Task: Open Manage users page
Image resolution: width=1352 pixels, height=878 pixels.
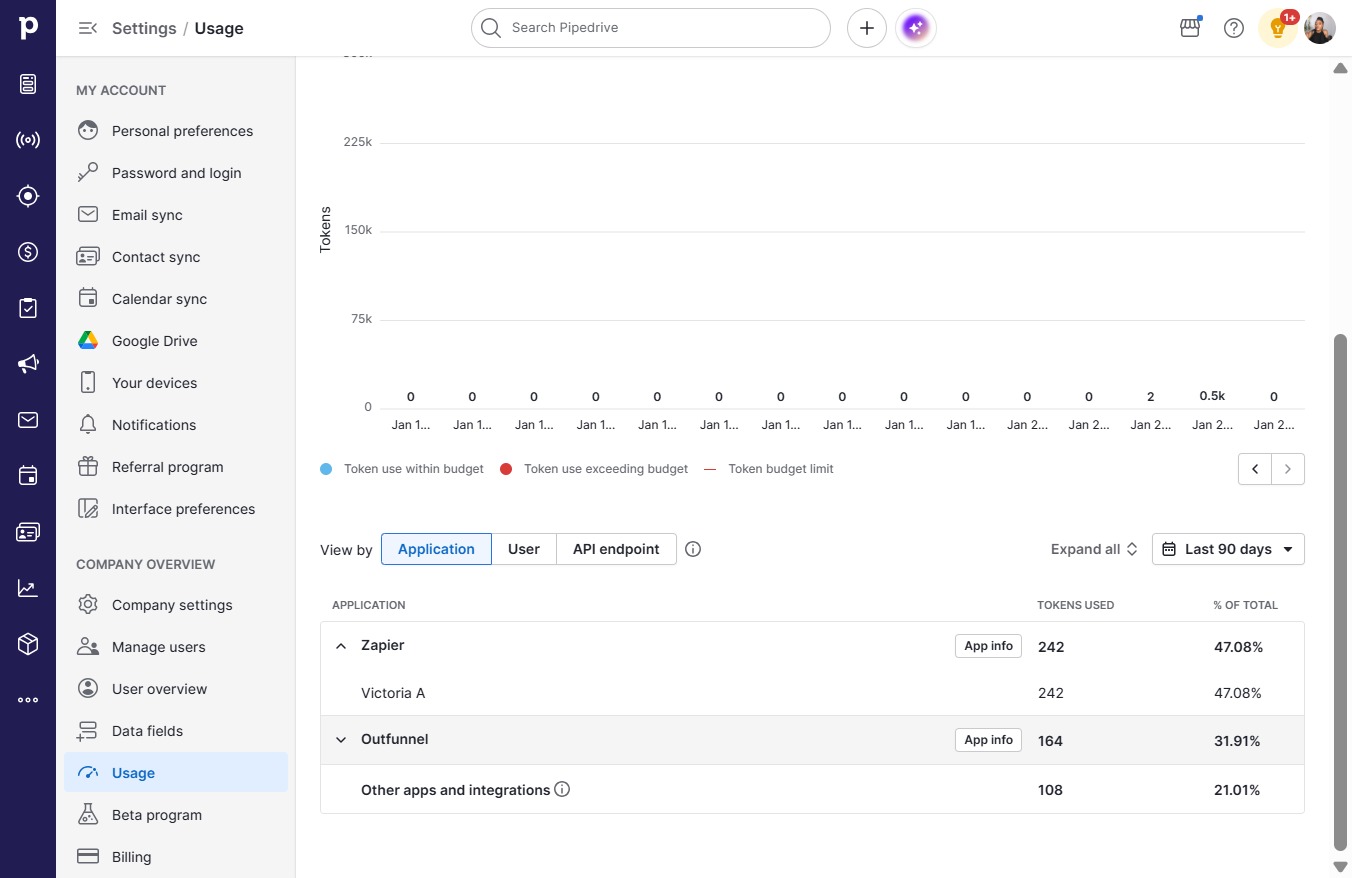Action: tap(176, 647)
